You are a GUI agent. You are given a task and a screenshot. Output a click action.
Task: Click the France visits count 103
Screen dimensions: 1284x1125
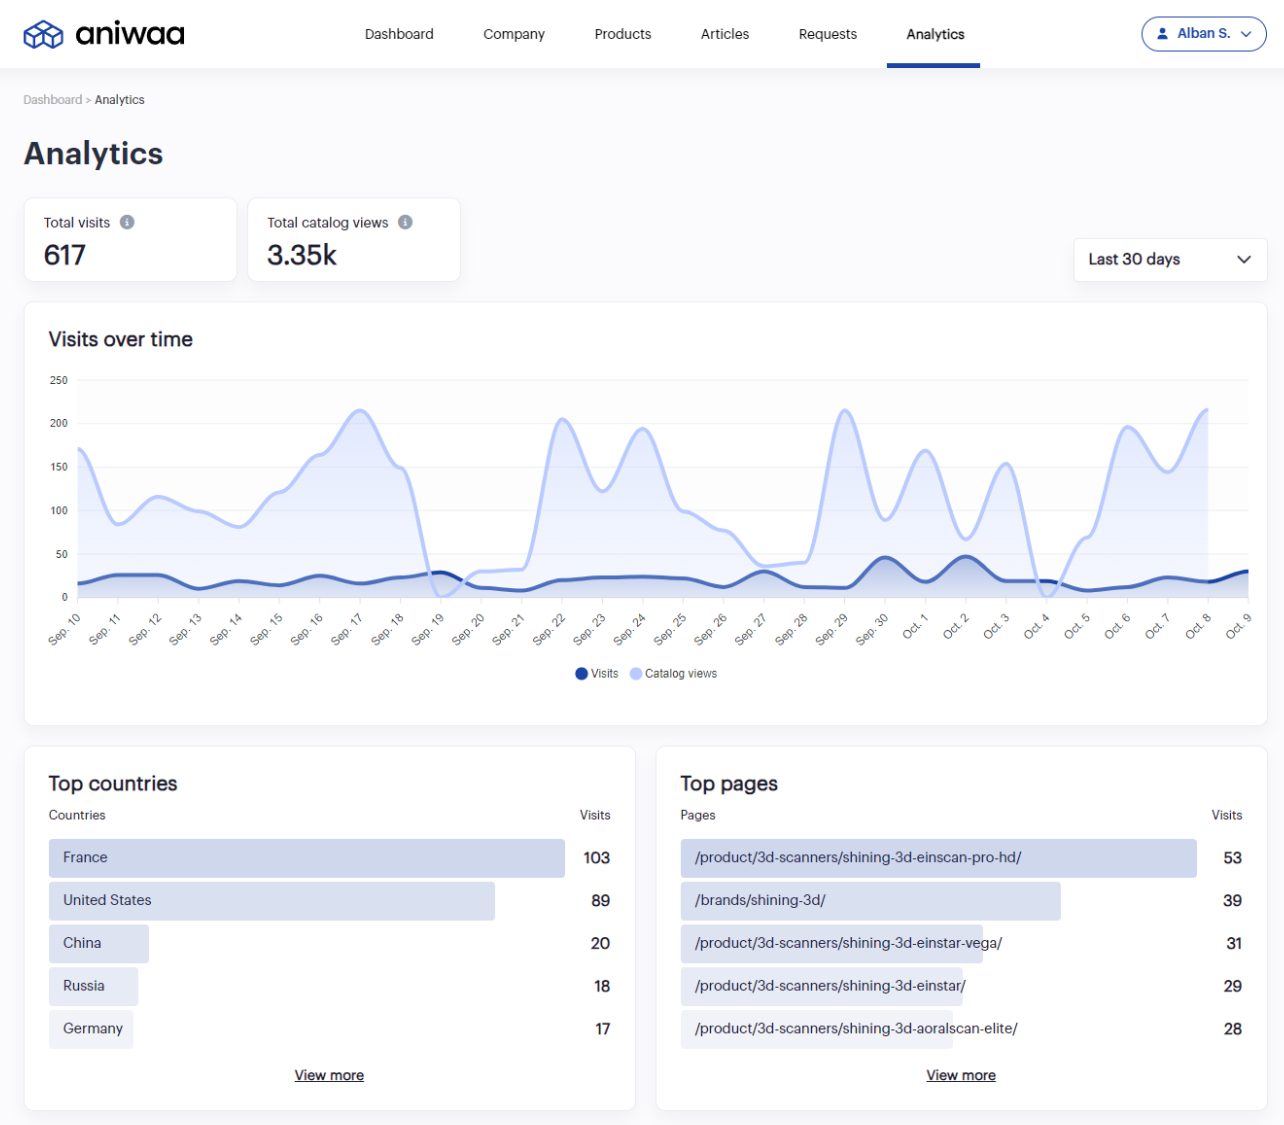[597, 858]
